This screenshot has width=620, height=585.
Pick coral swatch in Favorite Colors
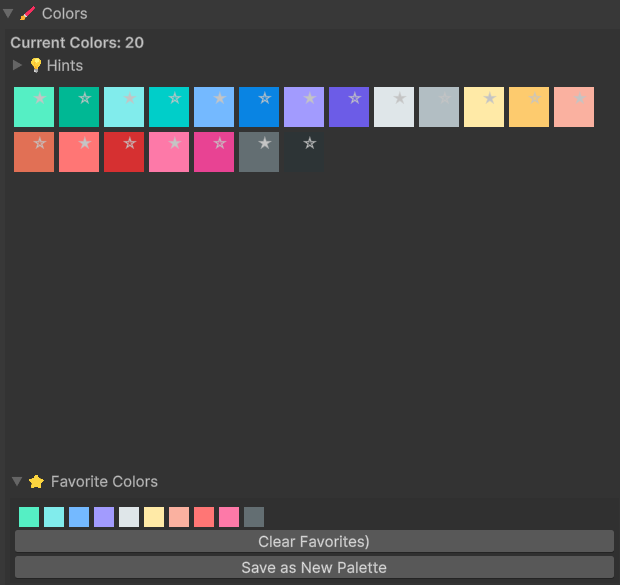click(204, 517)
